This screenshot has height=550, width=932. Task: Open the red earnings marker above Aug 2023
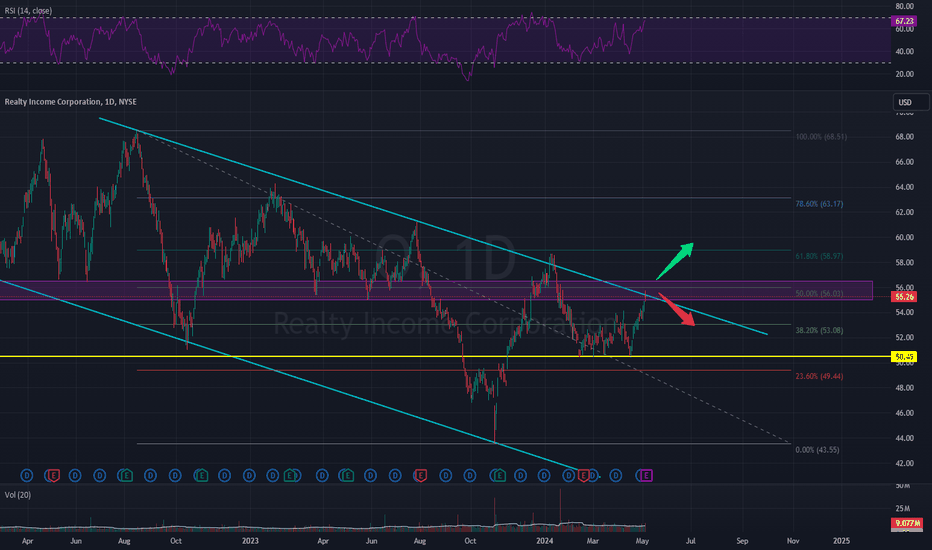click(x=421, y=475)
